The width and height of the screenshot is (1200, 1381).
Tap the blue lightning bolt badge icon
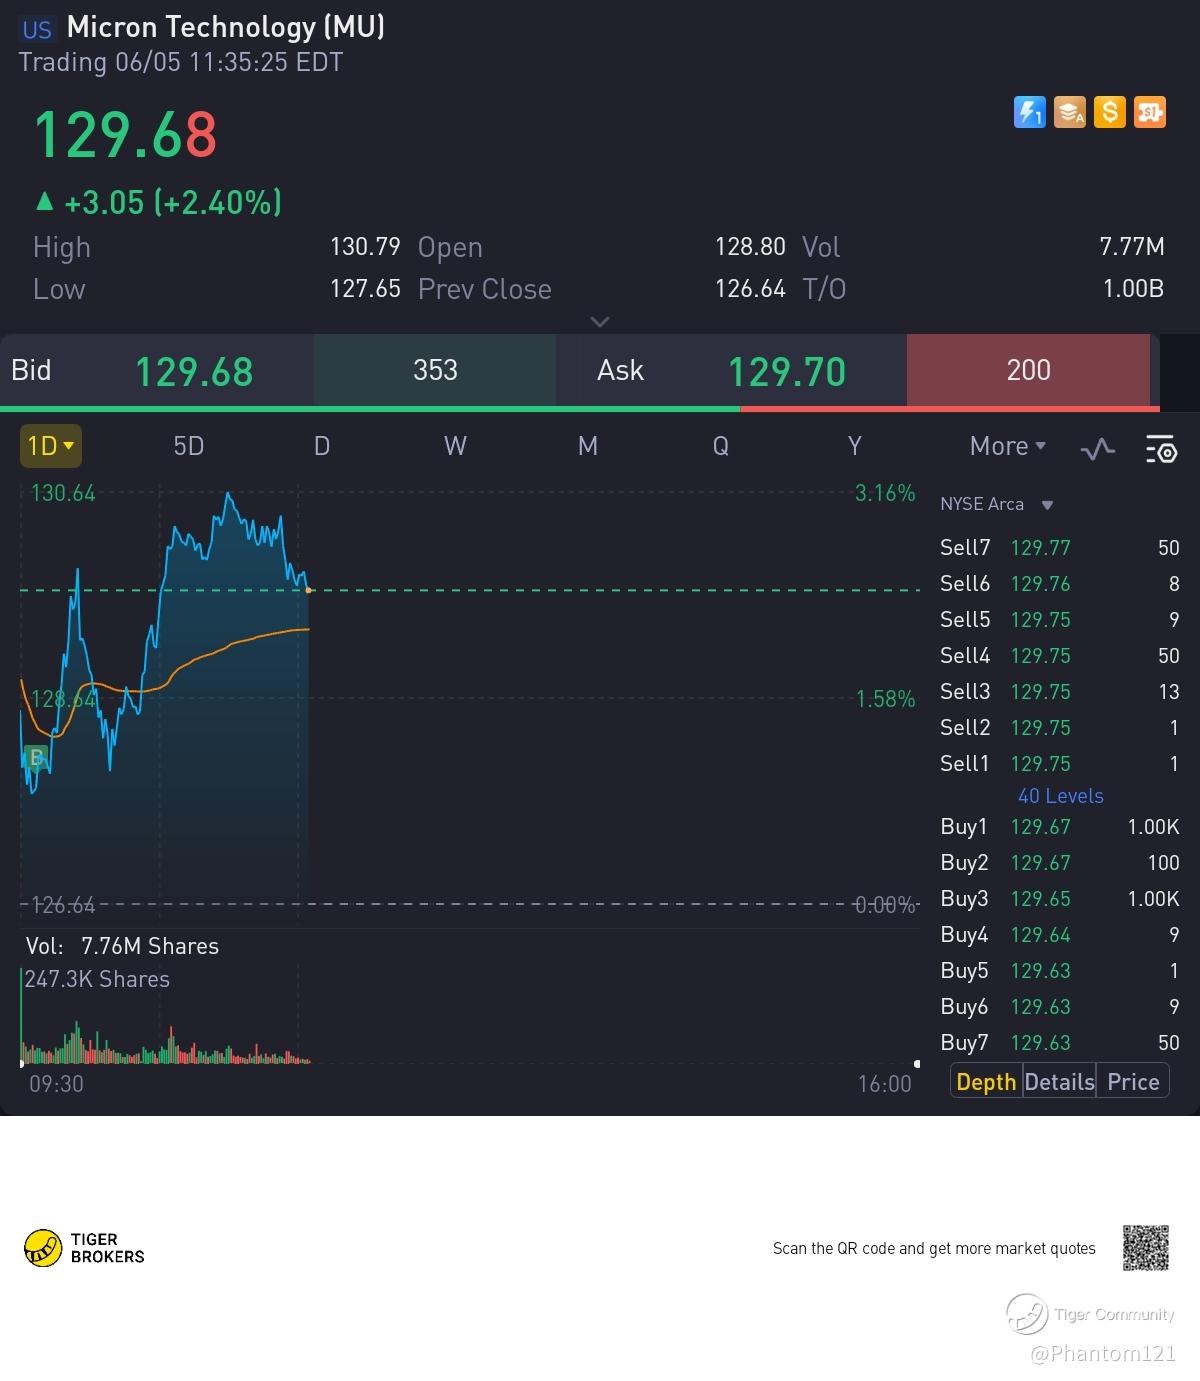(x=1029, y=112)
